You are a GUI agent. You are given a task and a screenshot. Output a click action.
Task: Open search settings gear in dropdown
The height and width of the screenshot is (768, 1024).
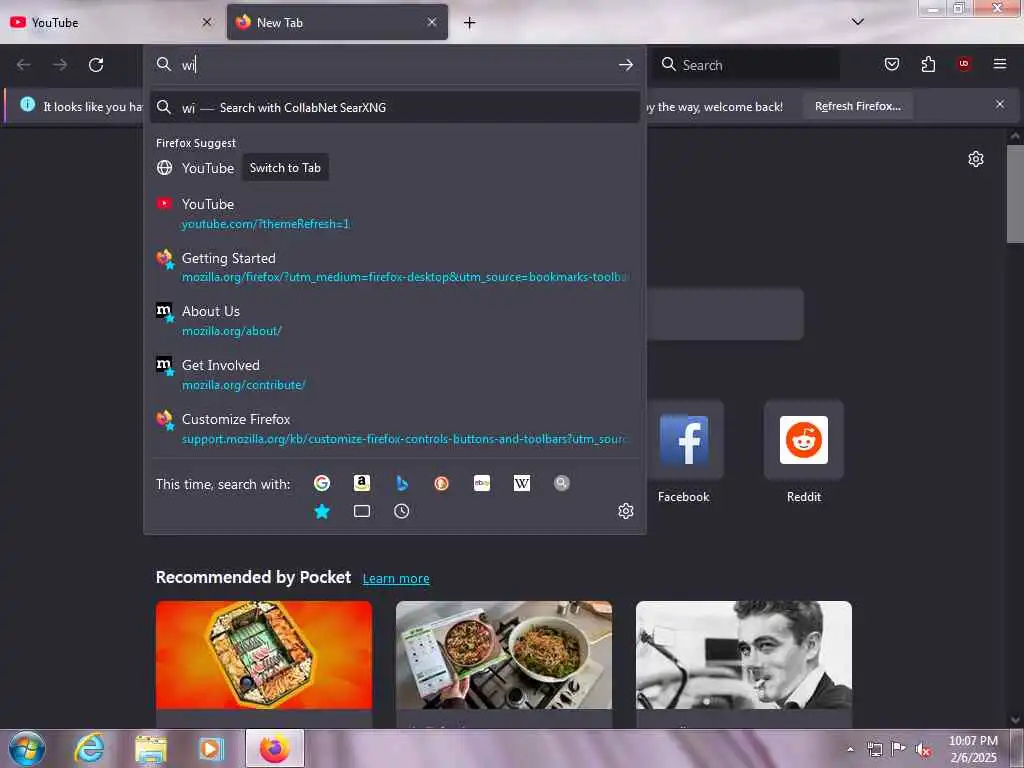coord(626,511)
